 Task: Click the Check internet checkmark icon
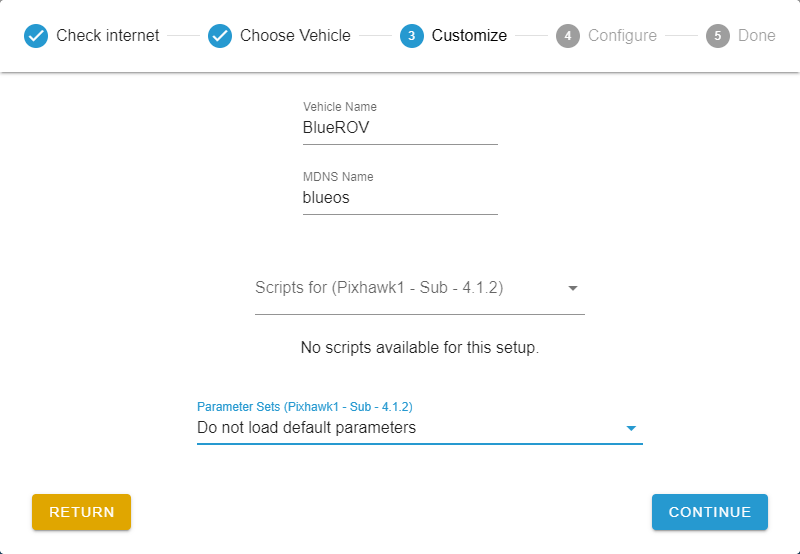point(36,36)
